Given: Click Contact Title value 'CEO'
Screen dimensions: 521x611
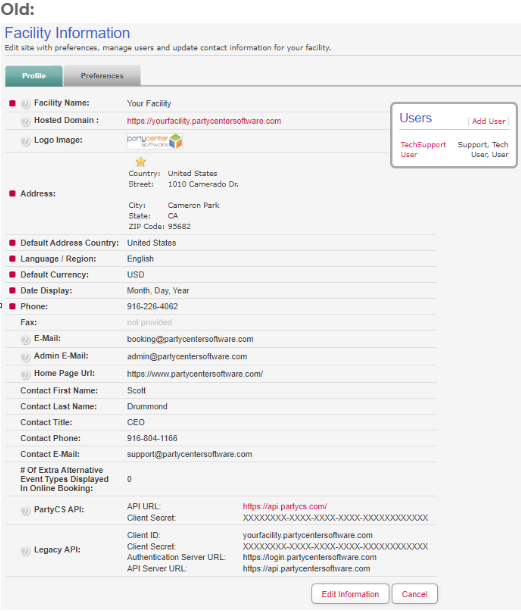Looking at the screenshot, I should (x=136, y=422).
